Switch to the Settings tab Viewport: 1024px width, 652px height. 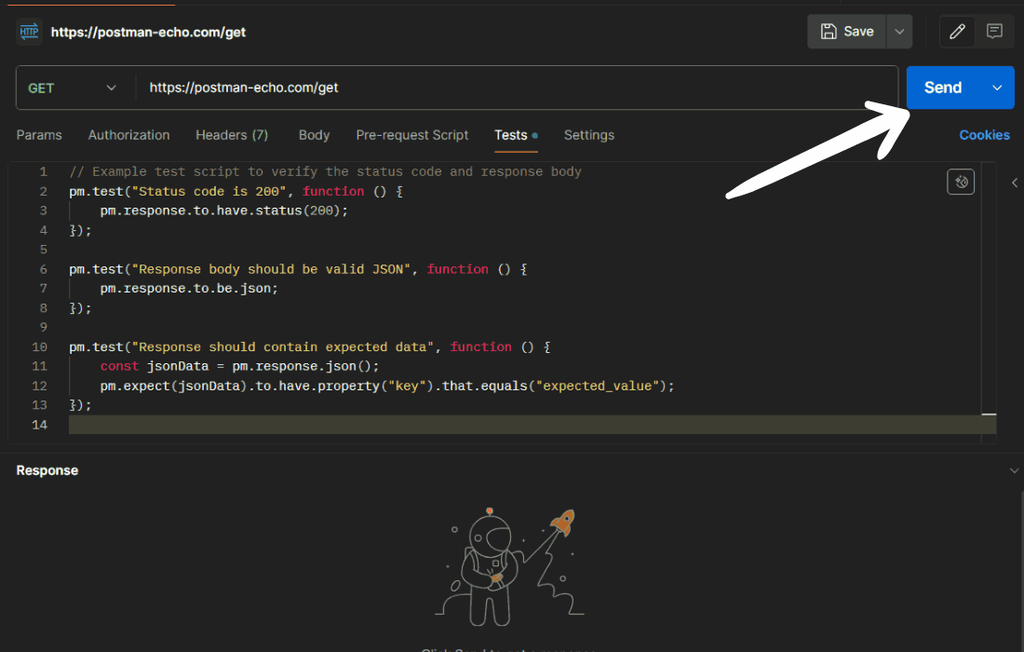coord(589,135)
